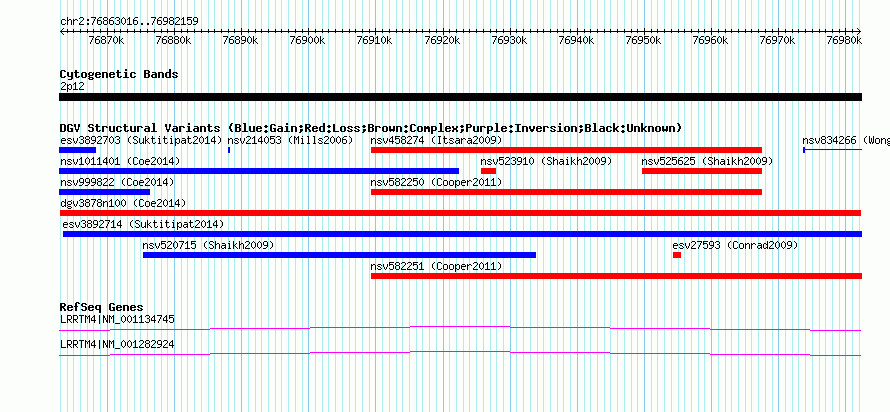Select the blue nsv999822 gain bar

point(104,192)
